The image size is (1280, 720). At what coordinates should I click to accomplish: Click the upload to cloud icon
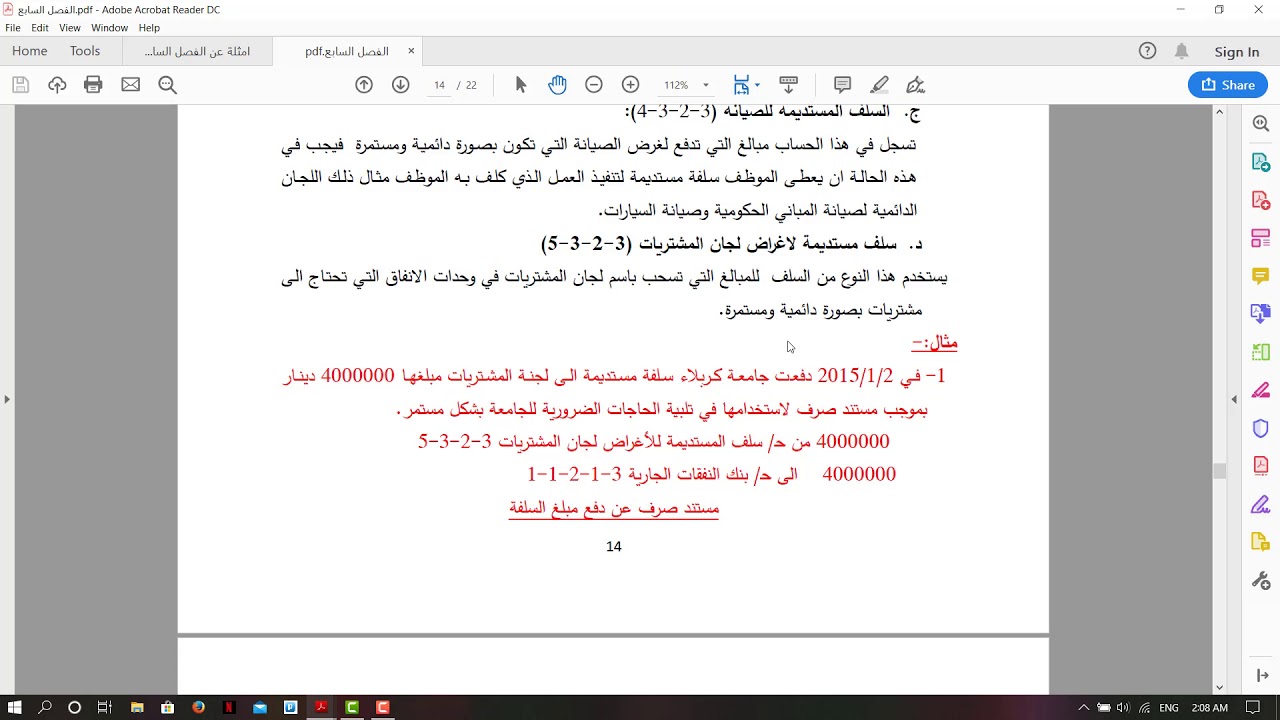[57, 85]
